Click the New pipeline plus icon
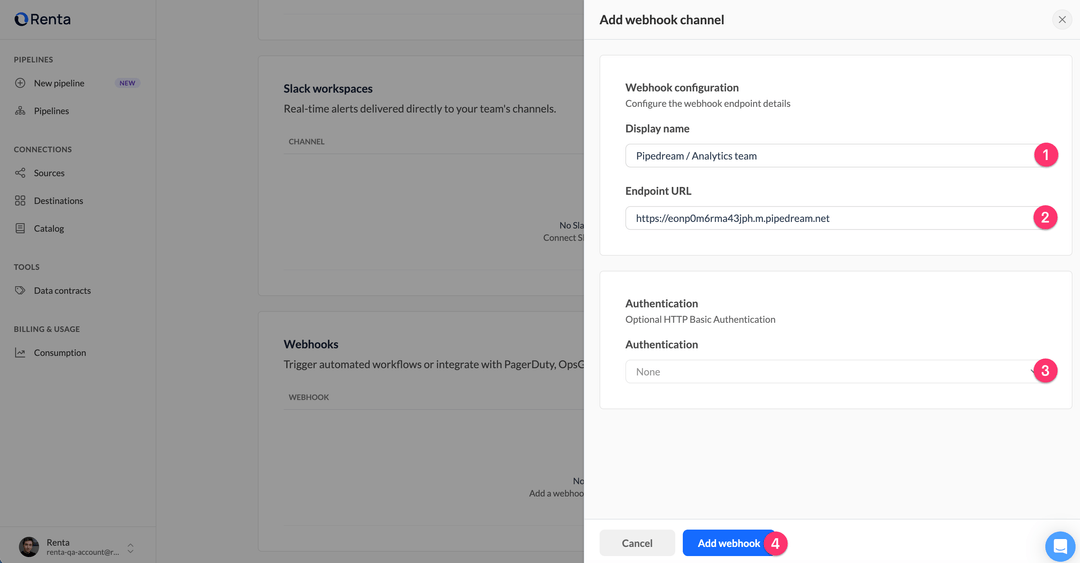 pyautogui.click(x=20, y=83)
